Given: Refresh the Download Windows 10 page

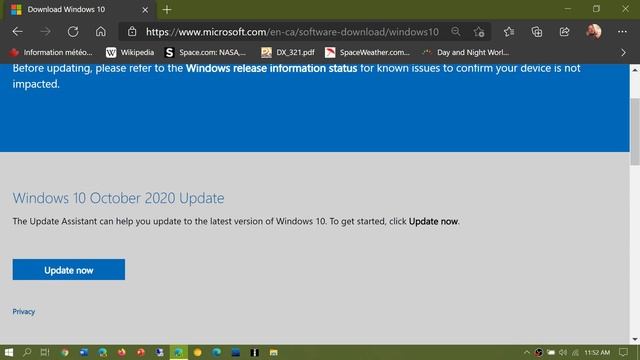Looking at the screenshot, I should click(x=73, y=32).
